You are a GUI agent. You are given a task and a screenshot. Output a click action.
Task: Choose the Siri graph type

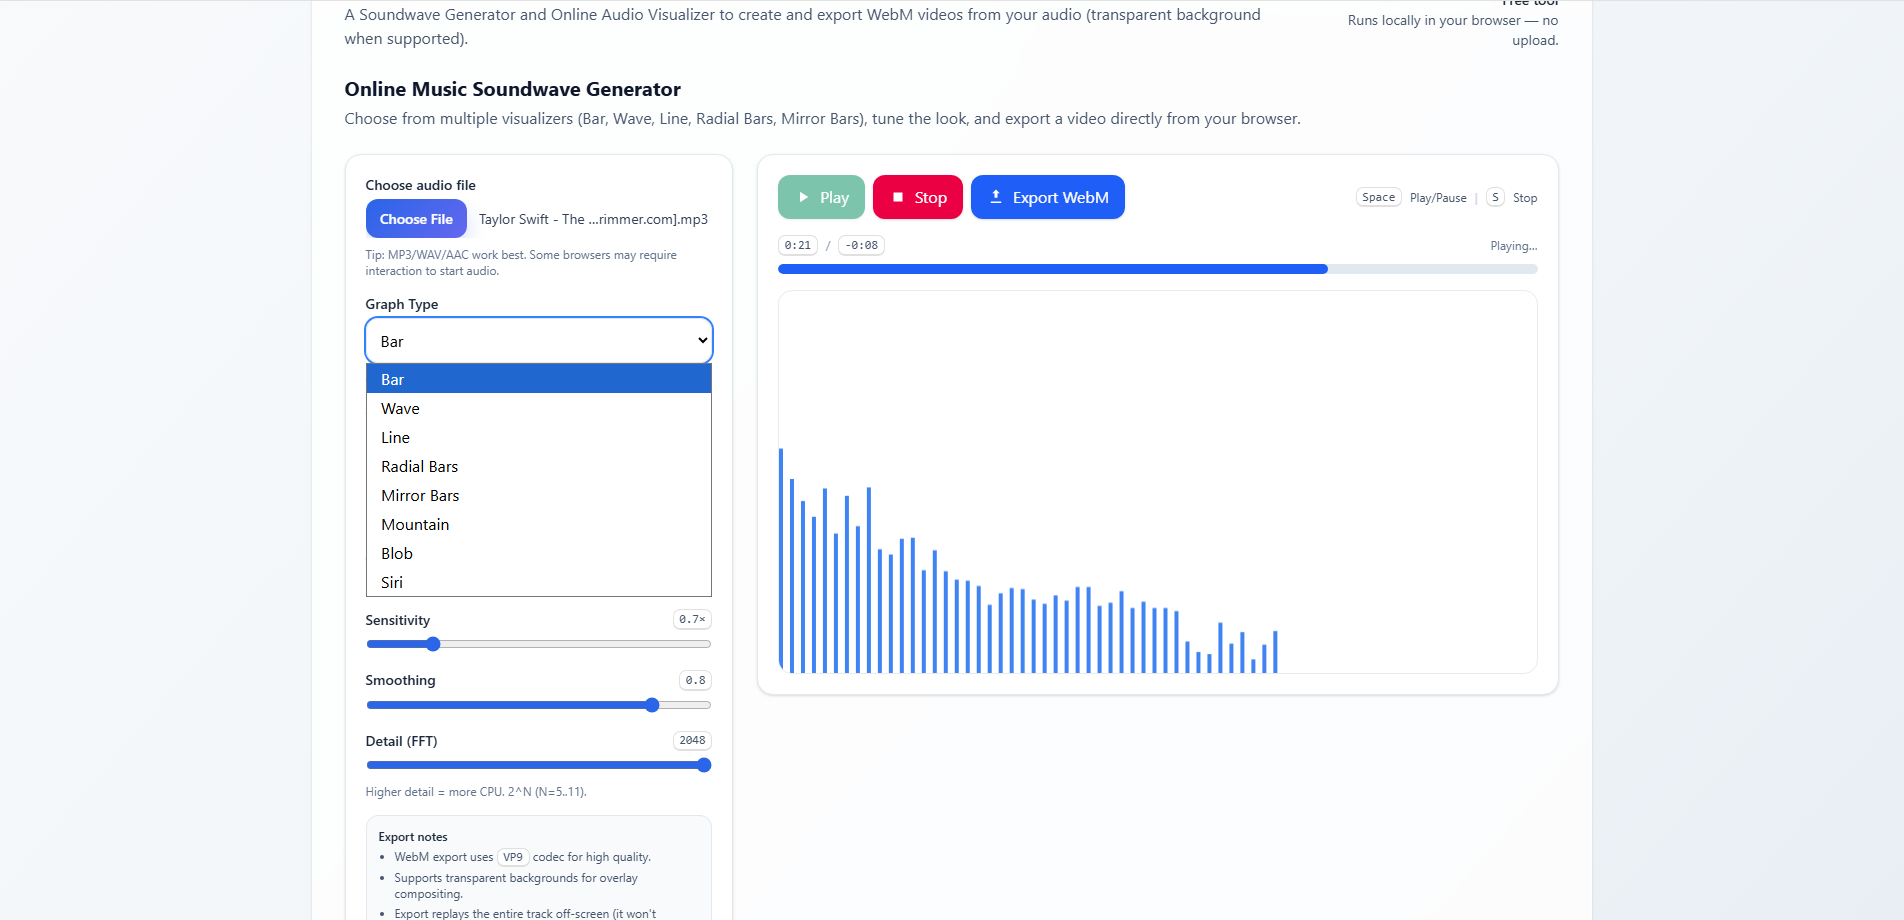click(539, 582)
